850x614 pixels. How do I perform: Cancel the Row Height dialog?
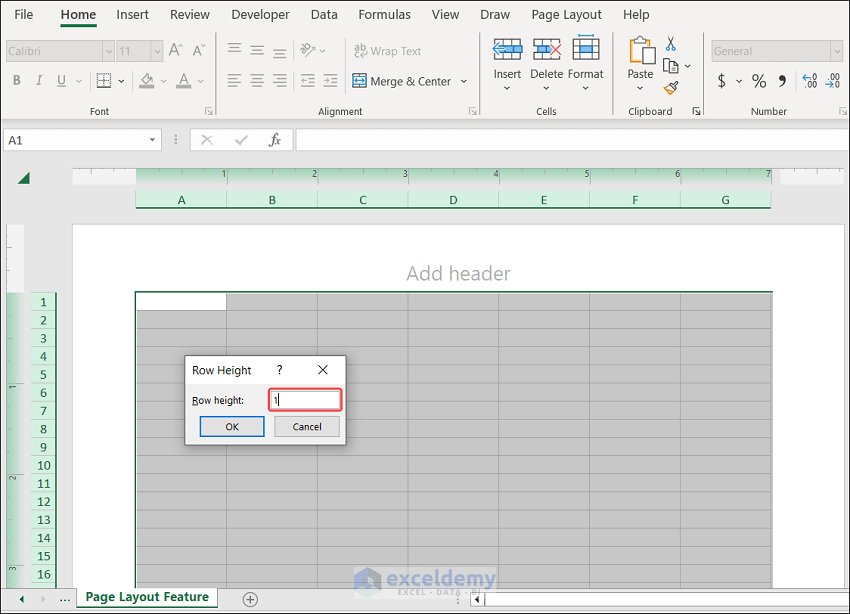tap(307, 426)
